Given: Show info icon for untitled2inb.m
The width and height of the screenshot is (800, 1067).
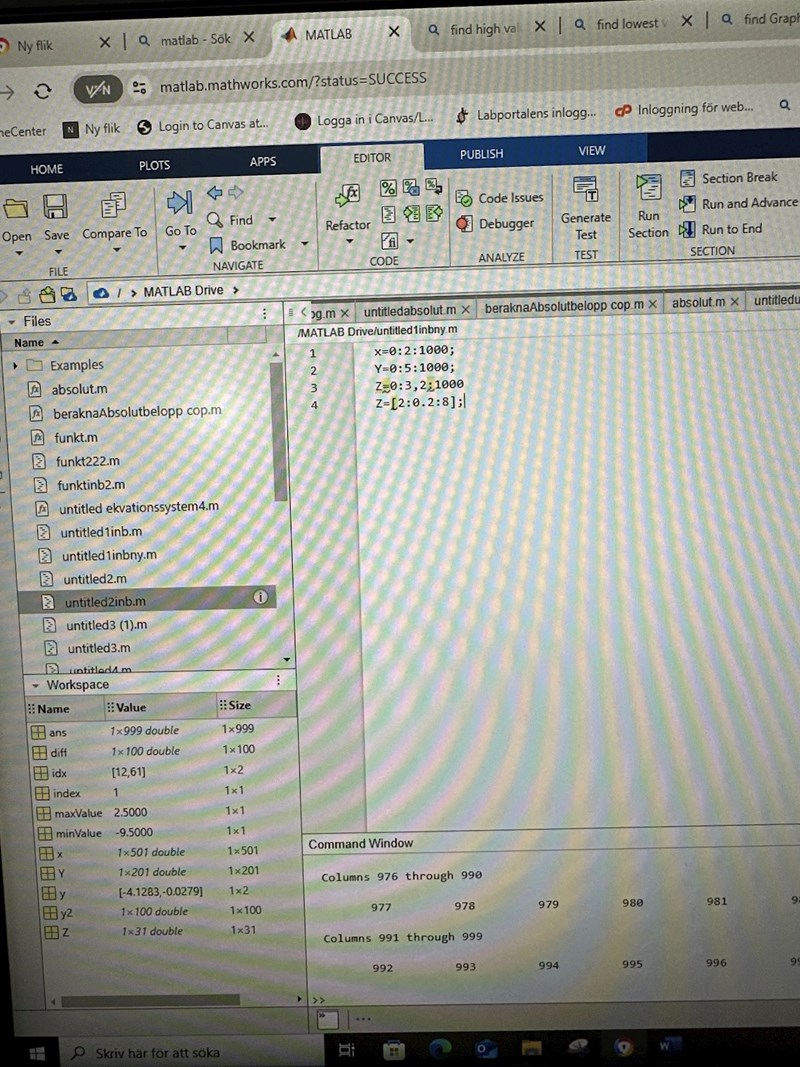Looking at the screenshot, I should coord(260,598).
